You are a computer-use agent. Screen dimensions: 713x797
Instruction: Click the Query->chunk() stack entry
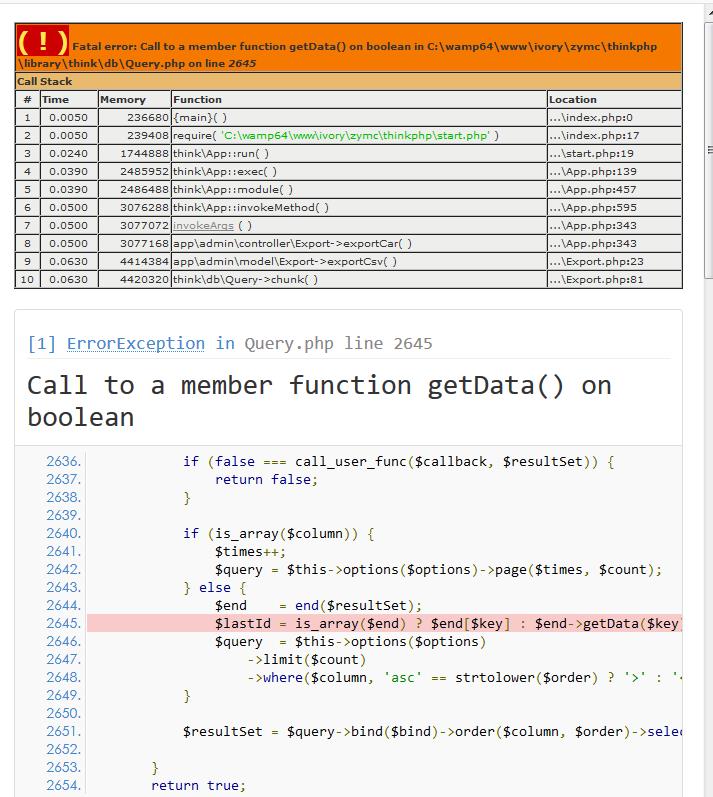tap(246, 279)
